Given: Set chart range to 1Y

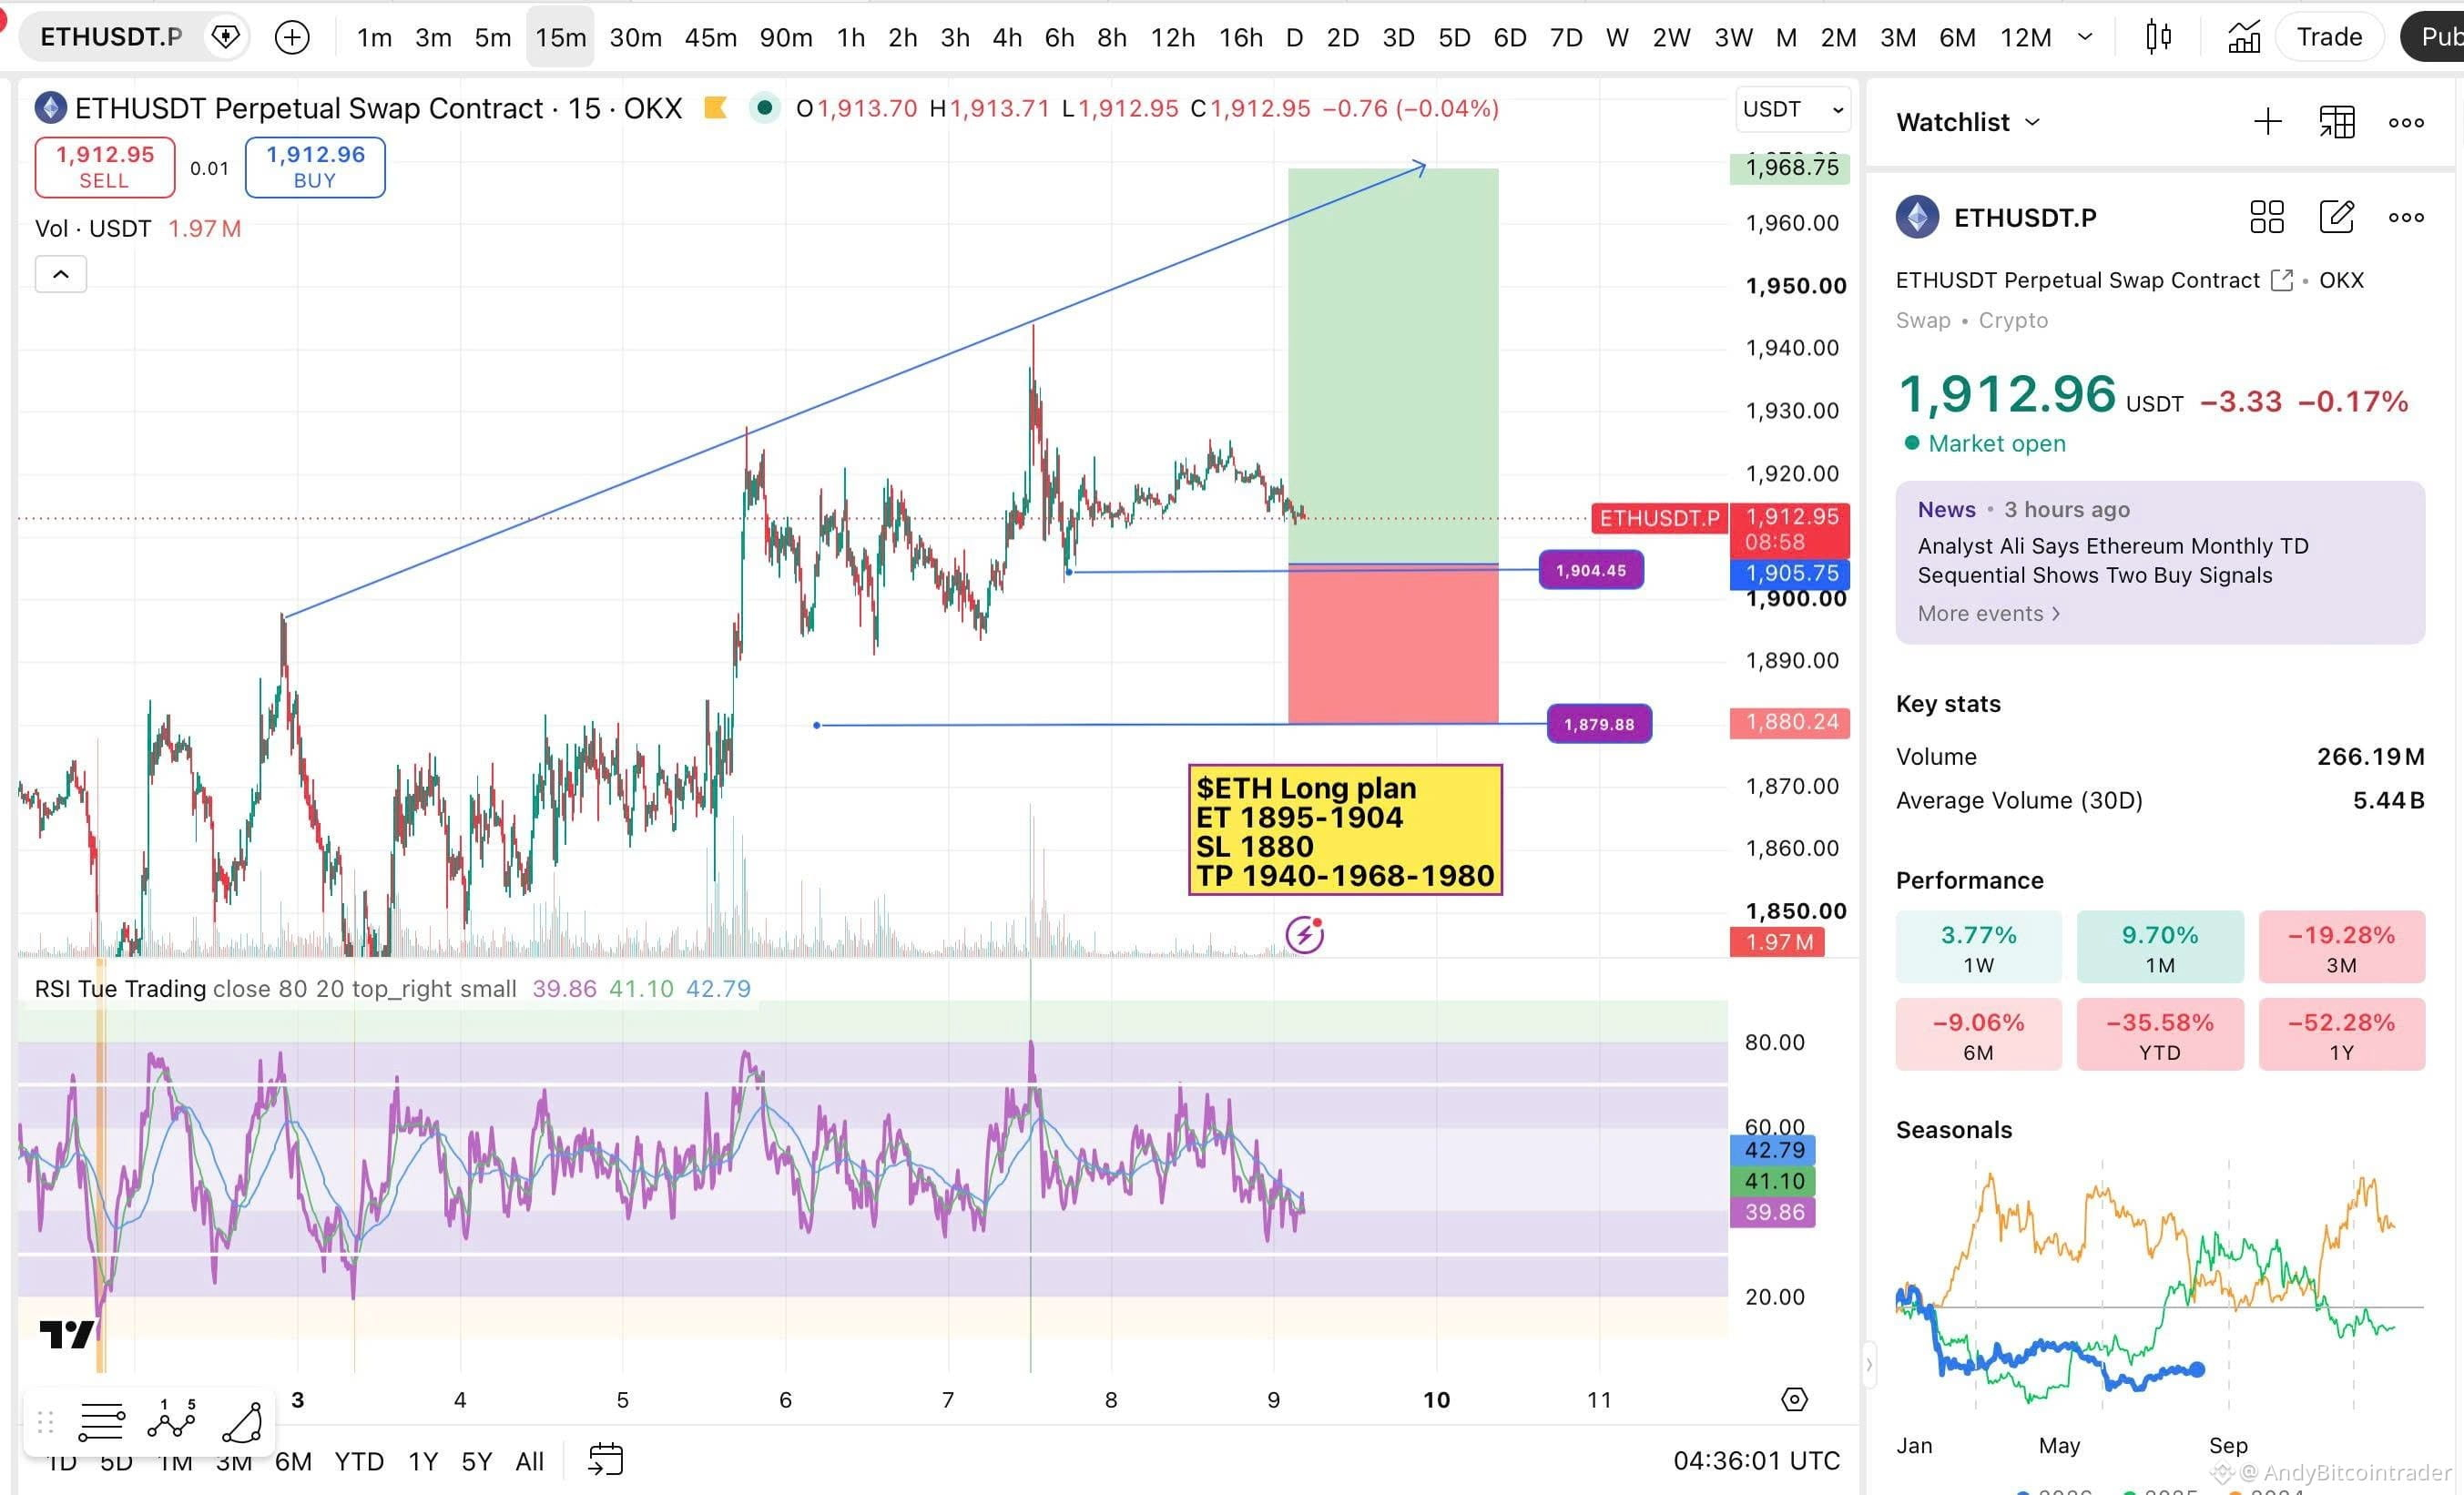Looking at the screenshot, I should point(423,1461).
